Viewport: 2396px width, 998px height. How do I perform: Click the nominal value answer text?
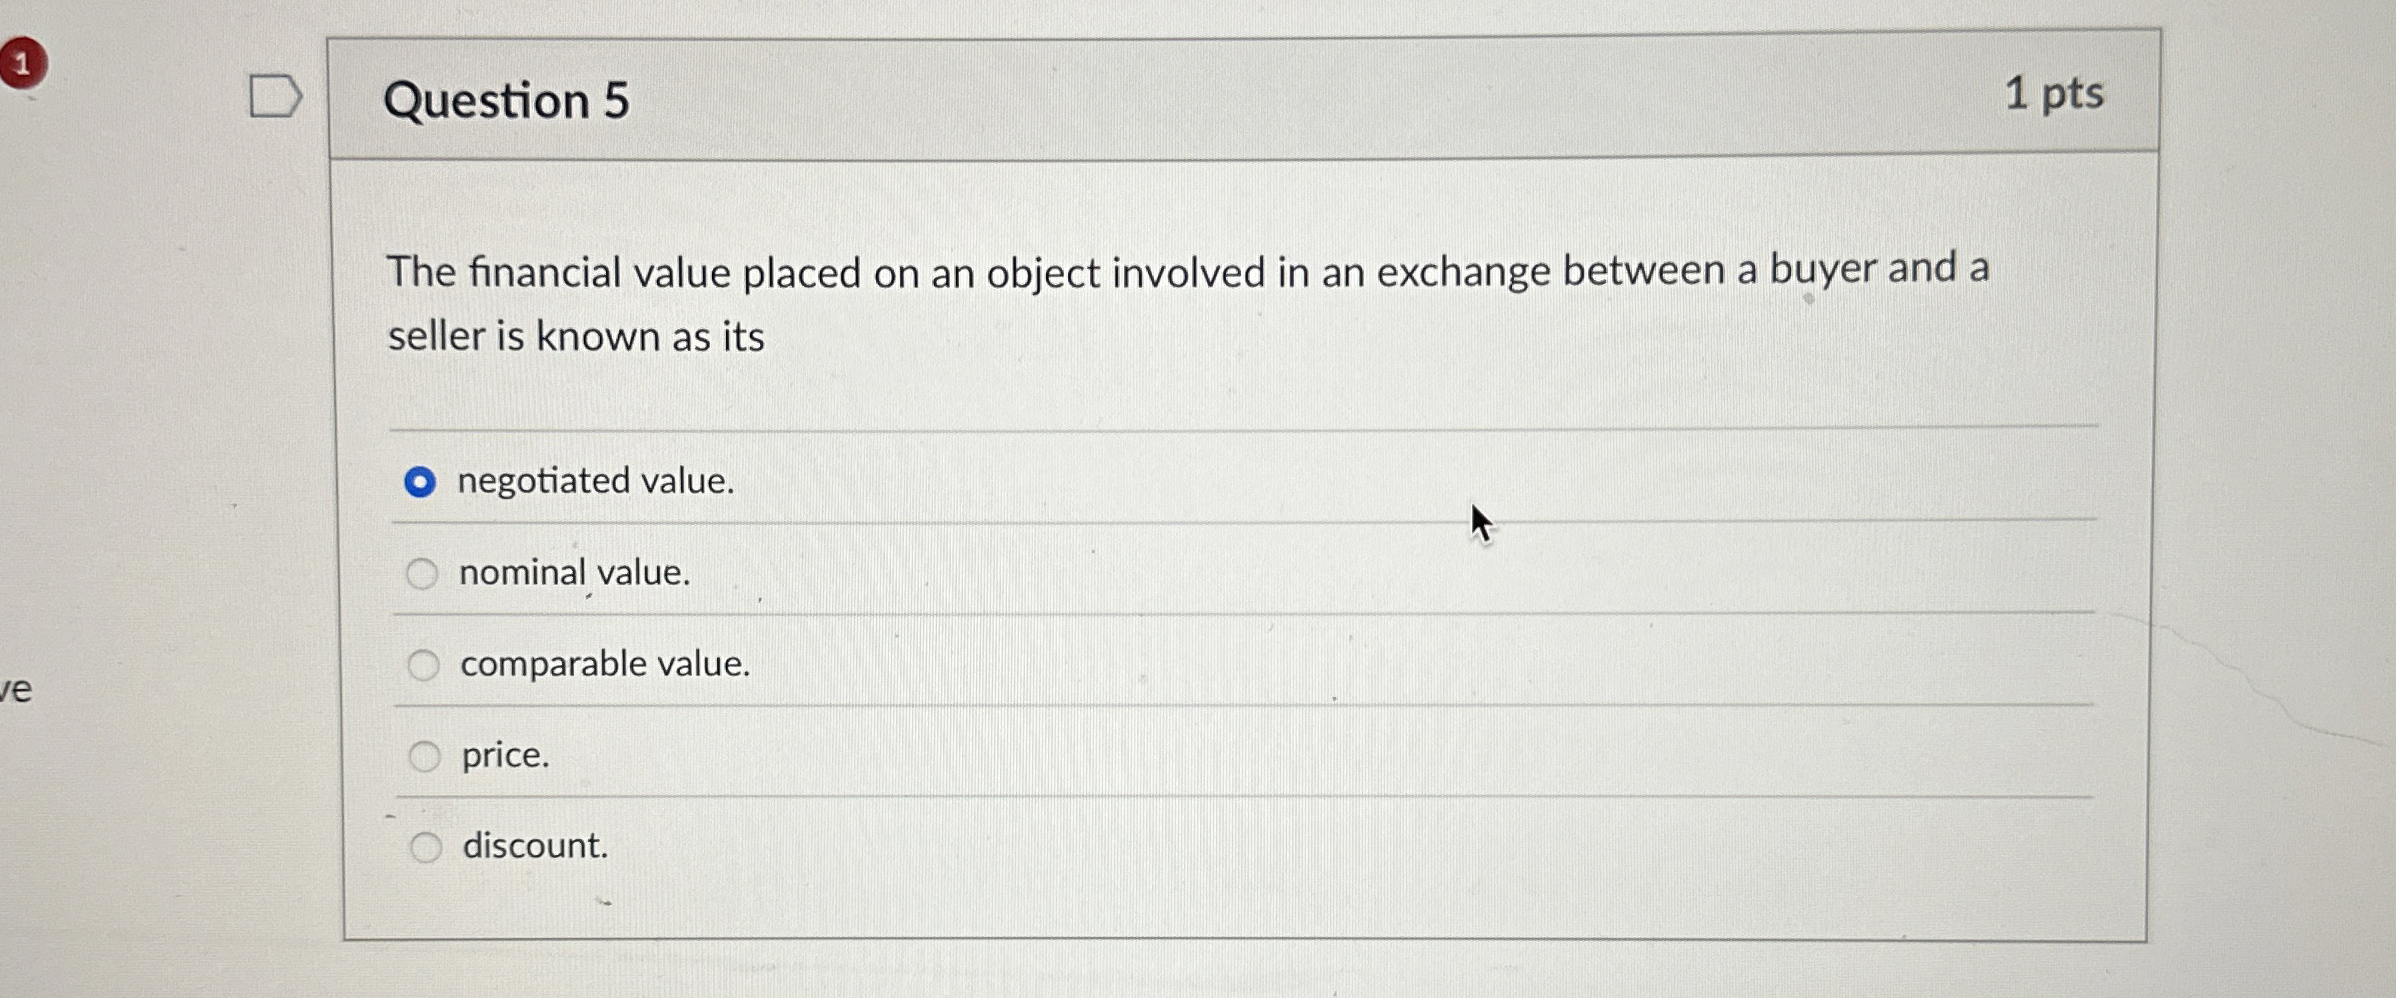coord(573,573)
